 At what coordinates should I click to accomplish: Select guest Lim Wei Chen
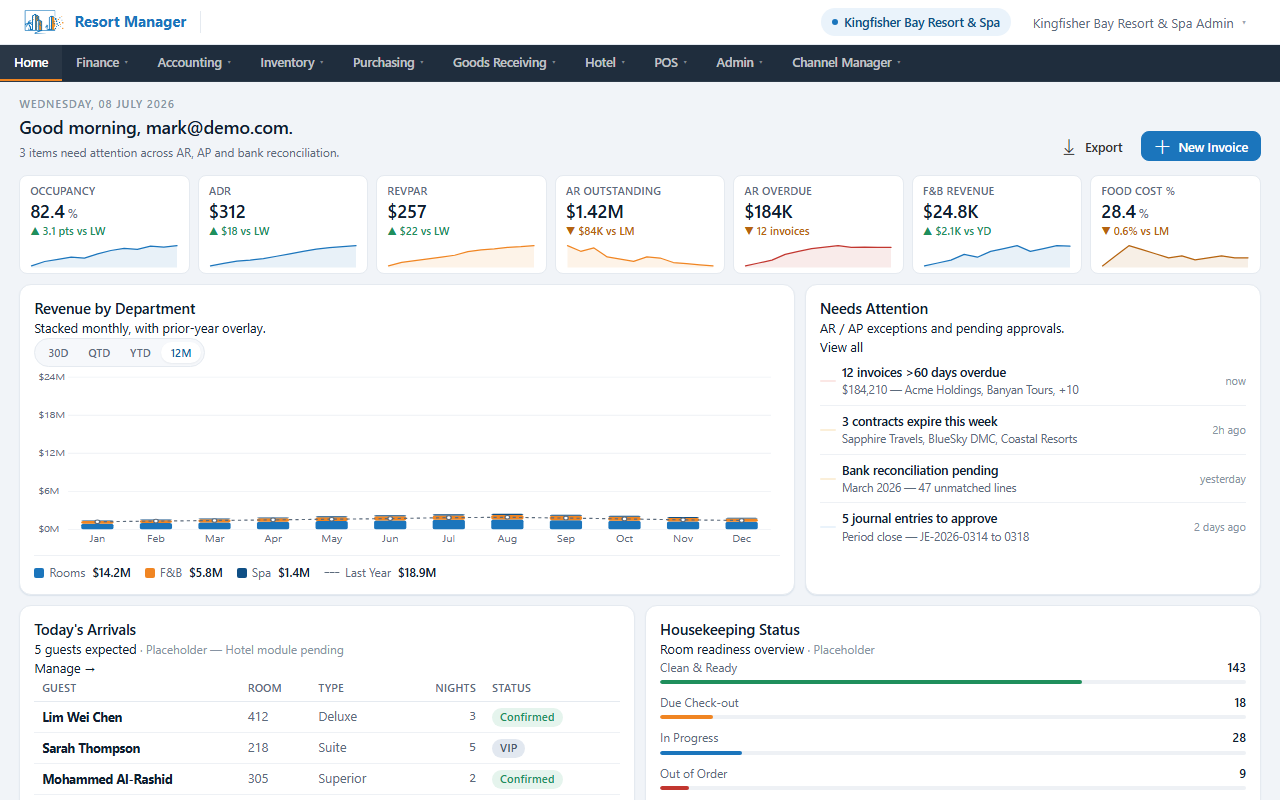(83, 717)
